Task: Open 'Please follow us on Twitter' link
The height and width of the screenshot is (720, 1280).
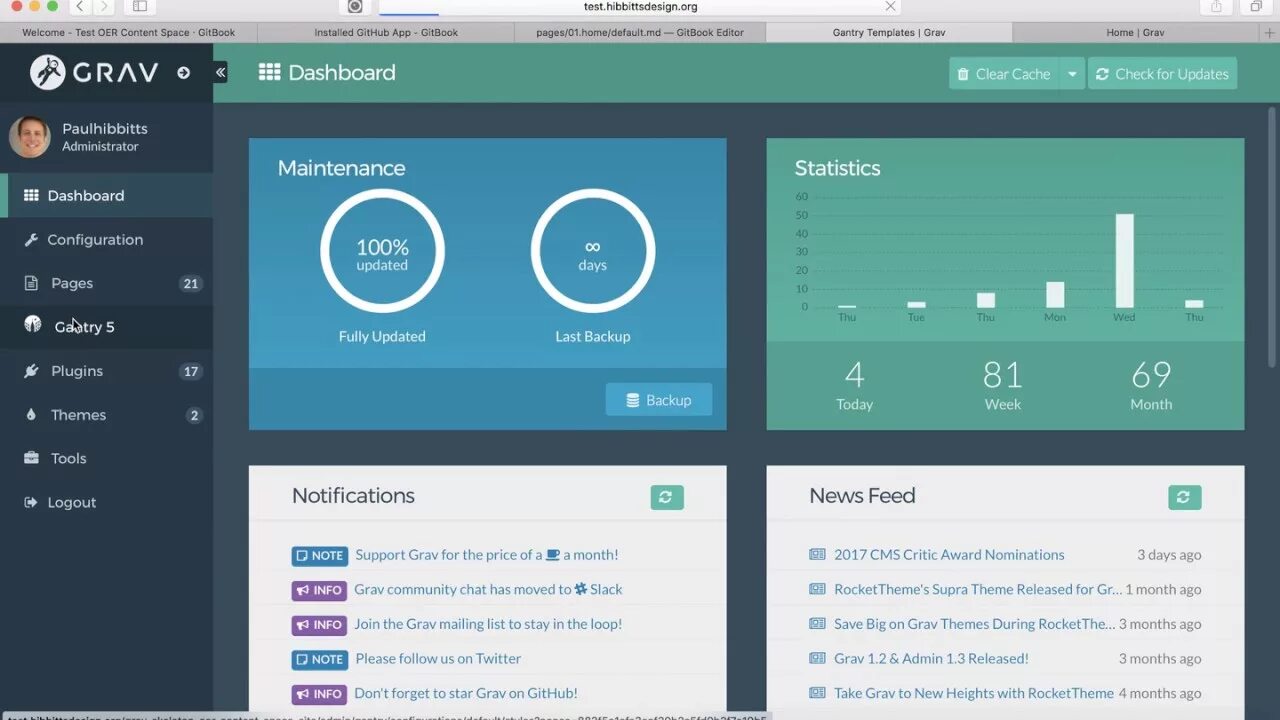Action: point(438,658)
